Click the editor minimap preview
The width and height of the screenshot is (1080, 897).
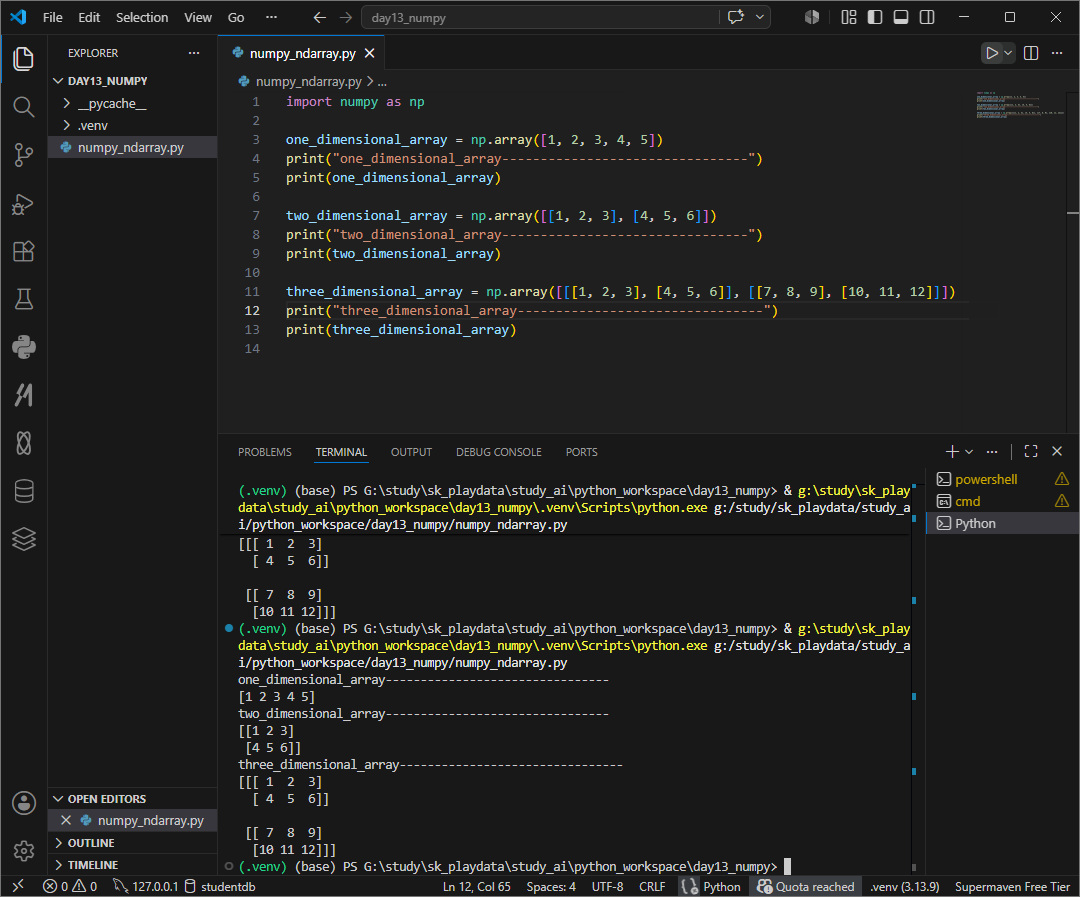click(1020, 105)
